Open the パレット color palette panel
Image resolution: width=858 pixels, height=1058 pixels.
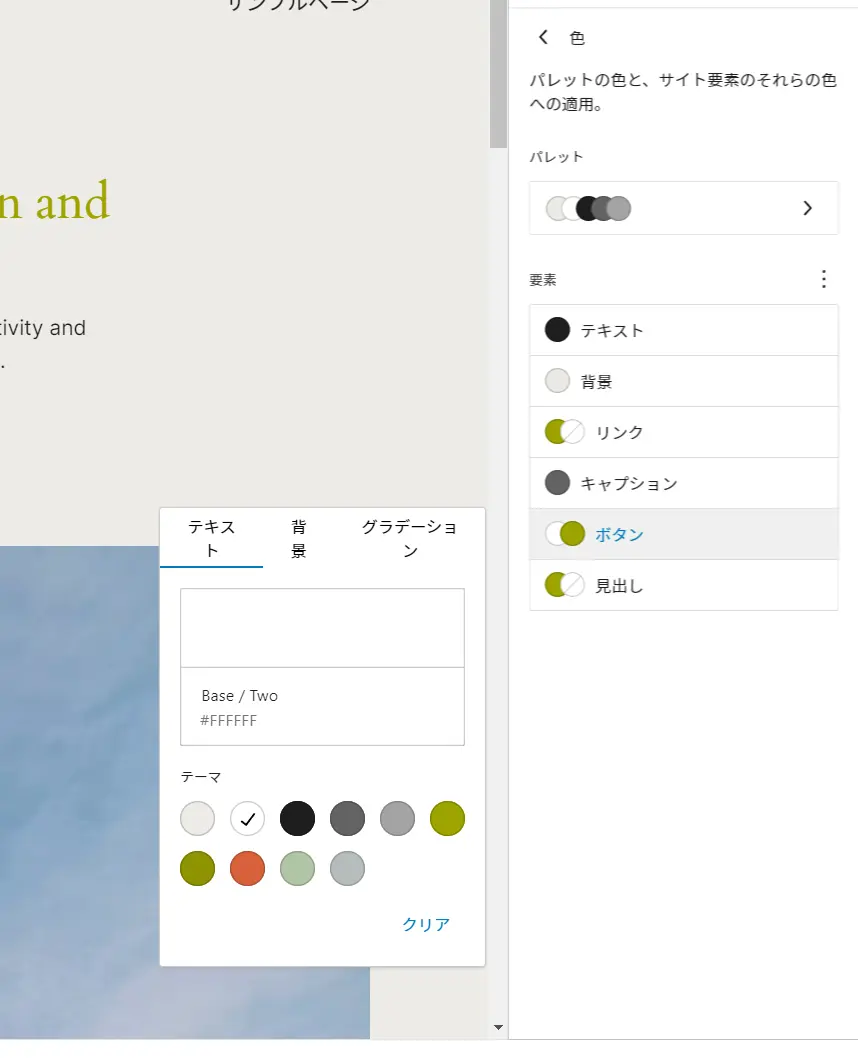(683, 208)
